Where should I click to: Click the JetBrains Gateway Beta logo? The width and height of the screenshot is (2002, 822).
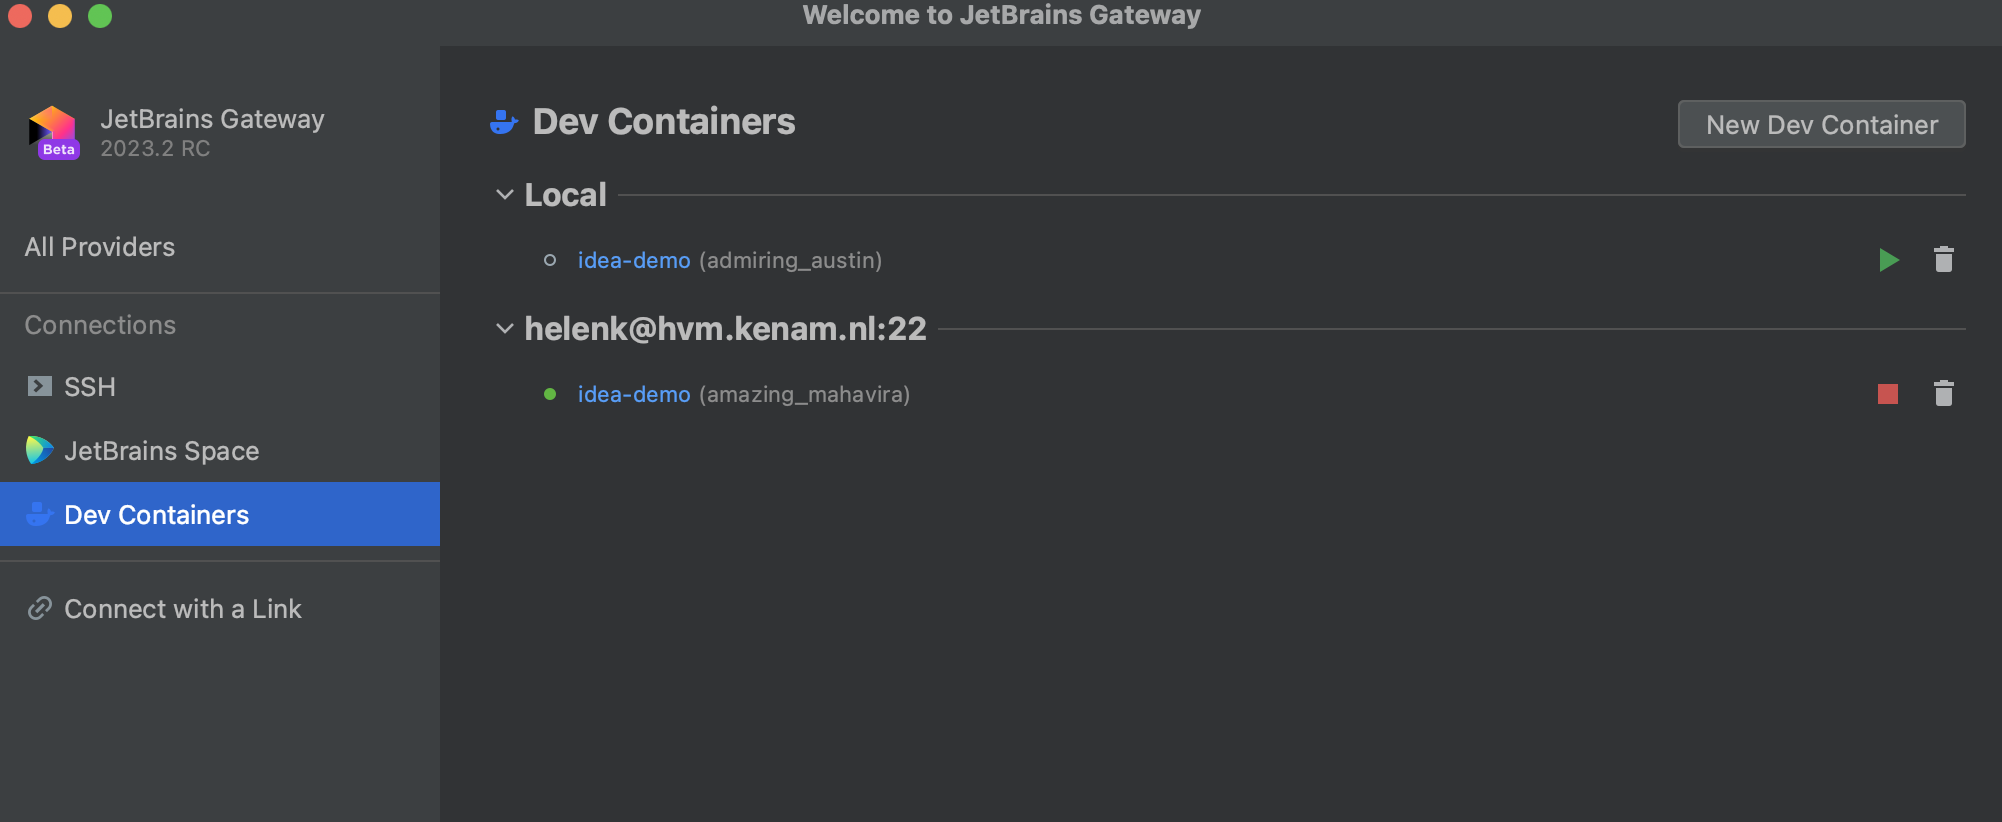pyautogui.click(x=54, y=132)
